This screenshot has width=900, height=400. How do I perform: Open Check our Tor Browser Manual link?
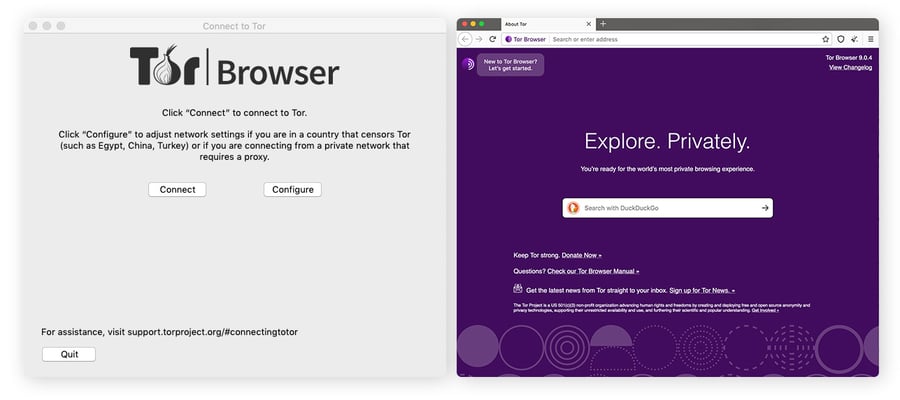593,271
